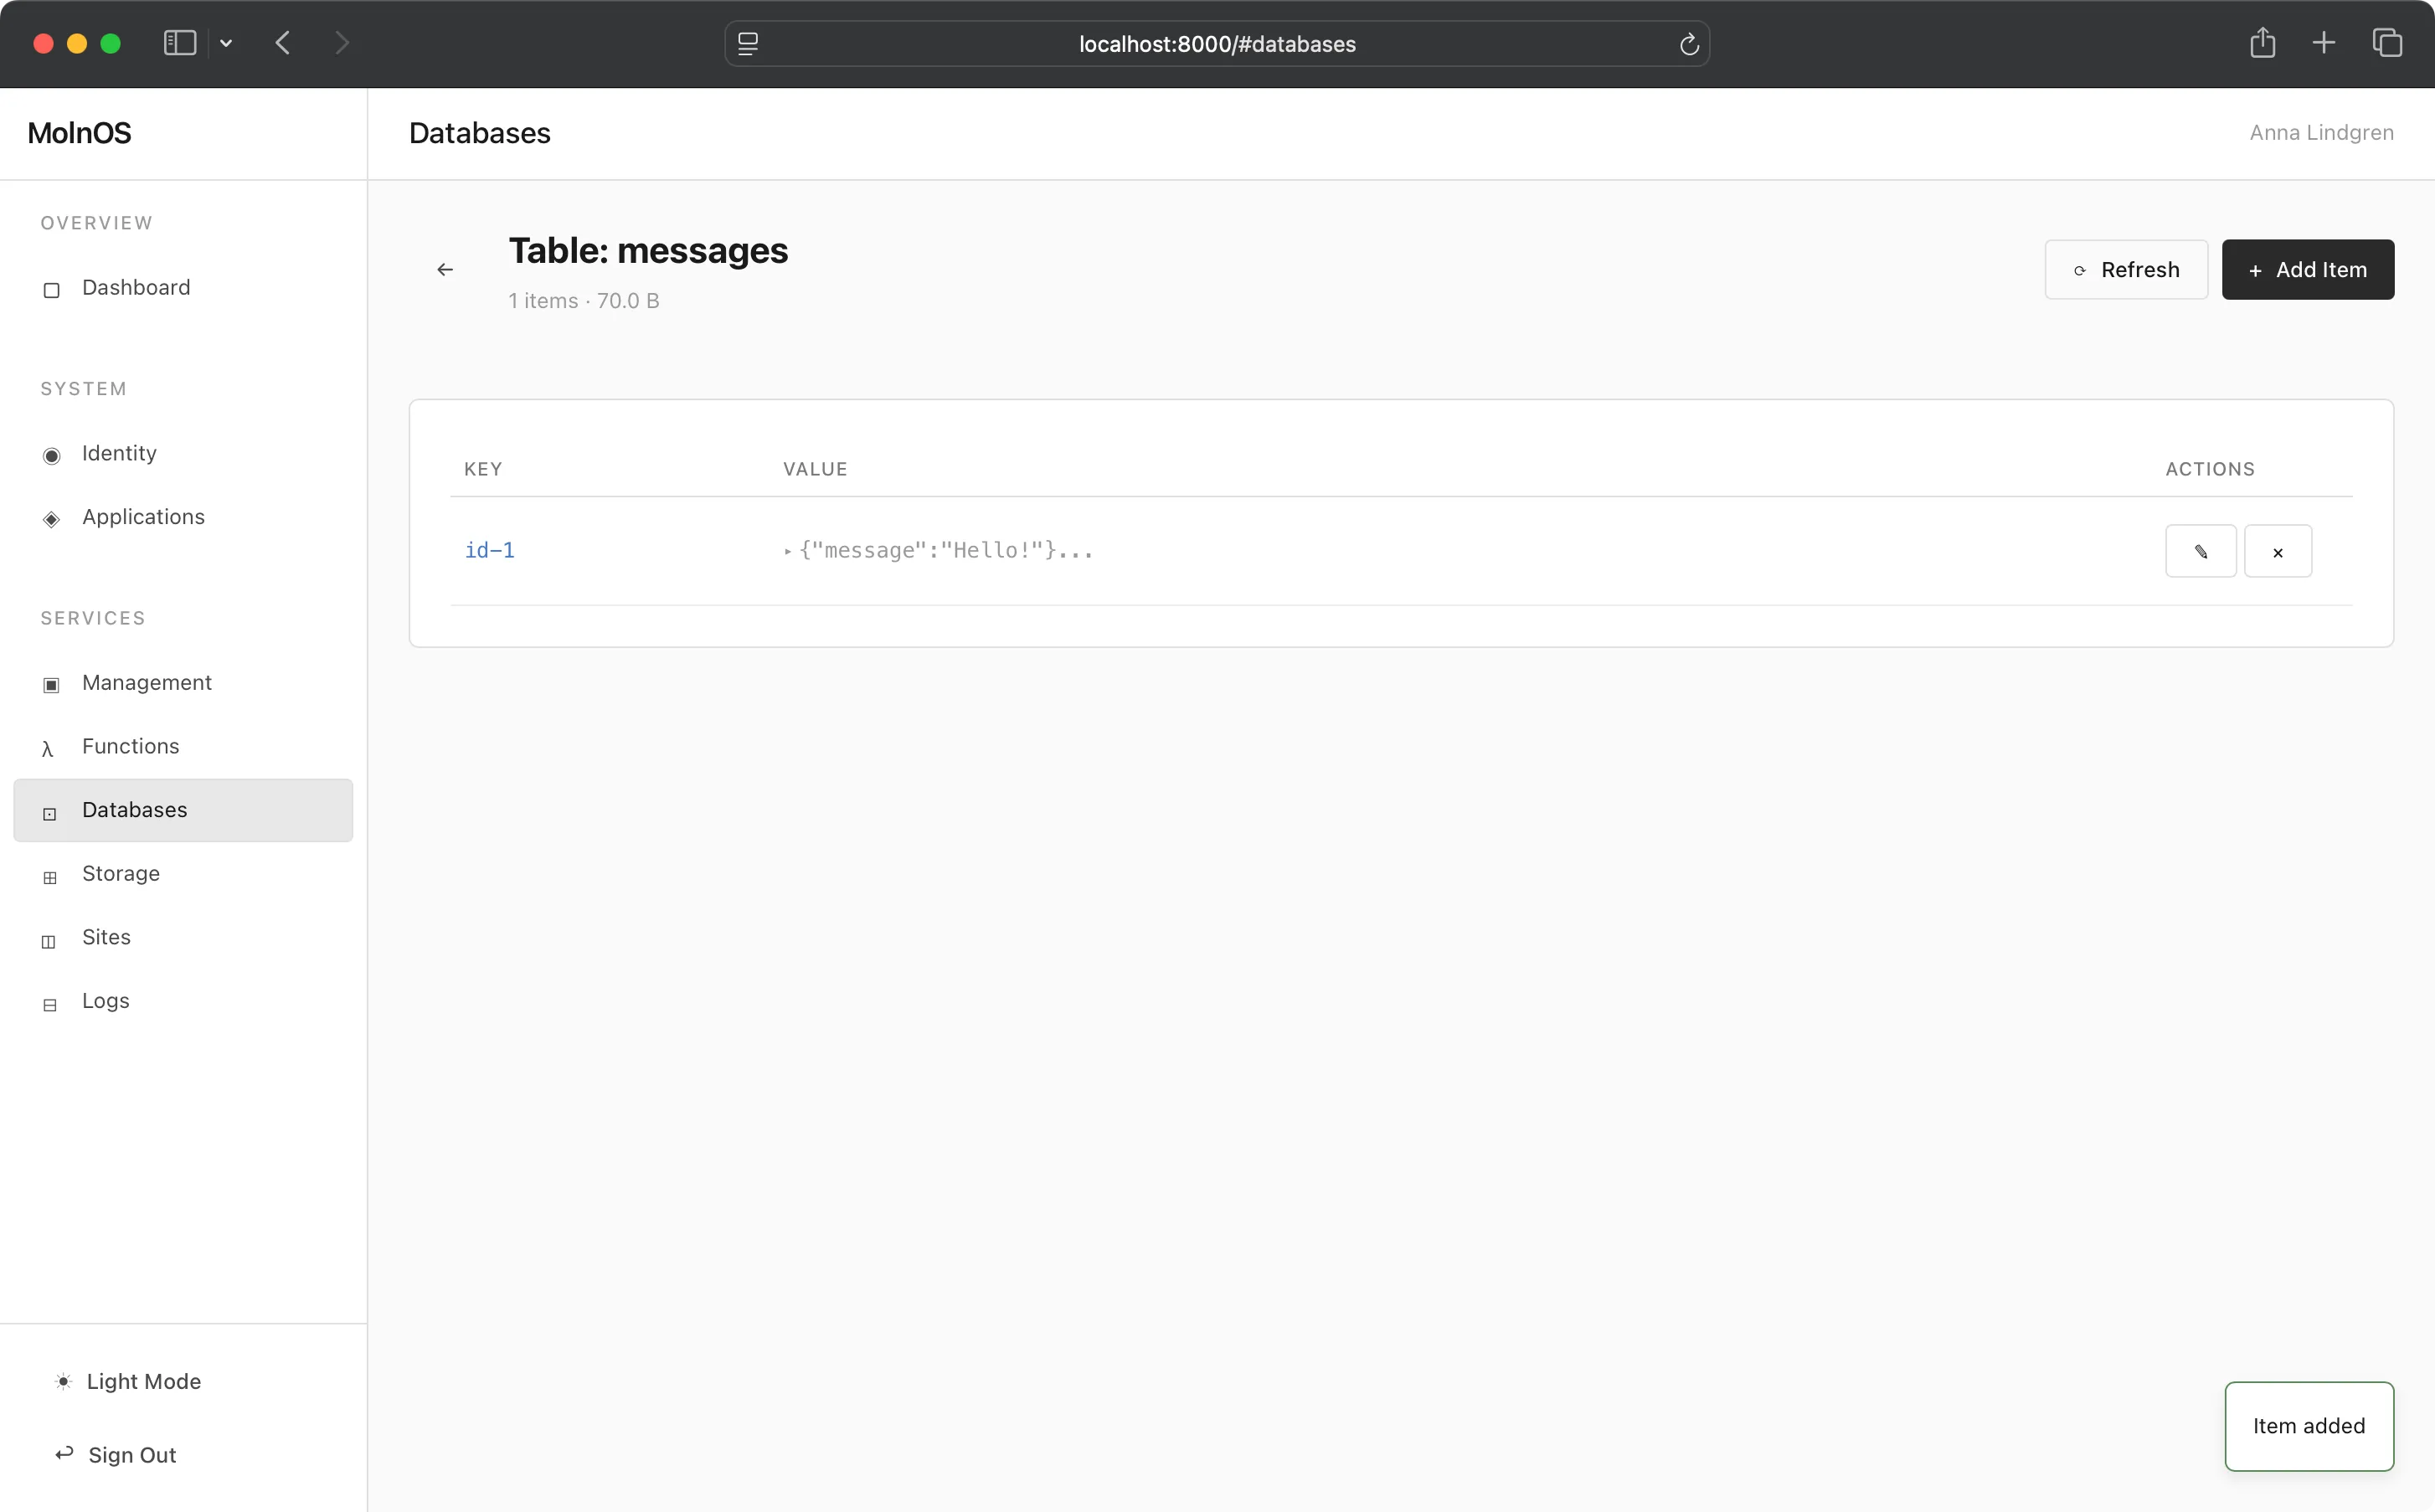2435x1512 pixels.
Task: Refresh the messages table
Action: pos(2126,269)
